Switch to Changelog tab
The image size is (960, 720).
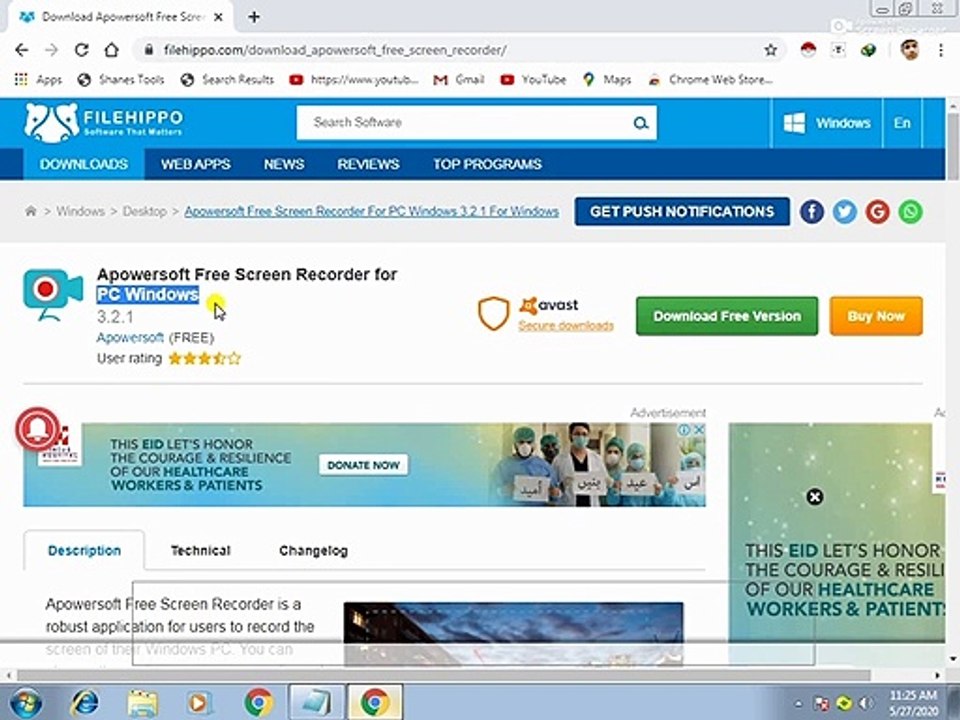(x=313, y=550)
